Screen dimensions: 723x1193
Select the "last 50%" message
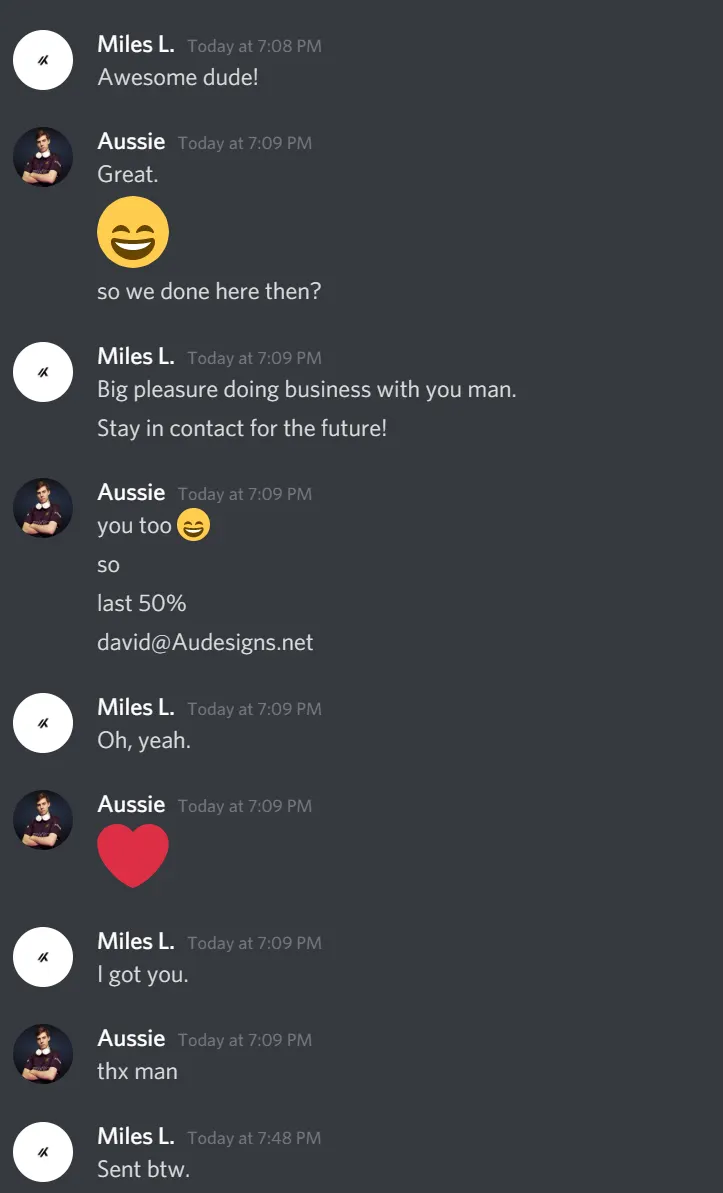click(142, 603)
